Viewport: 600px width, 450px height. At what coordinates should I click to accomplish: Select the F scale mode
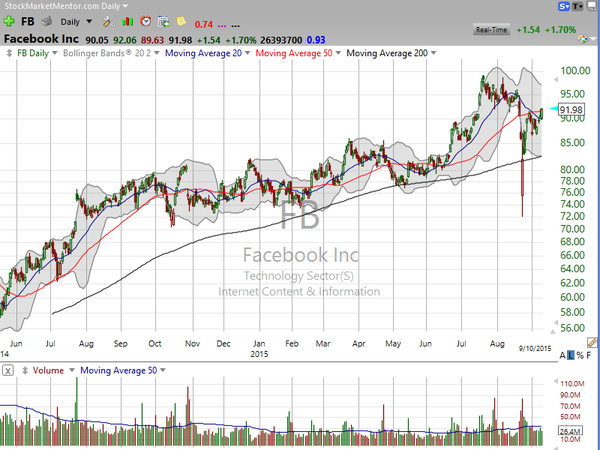click(589, 355)
